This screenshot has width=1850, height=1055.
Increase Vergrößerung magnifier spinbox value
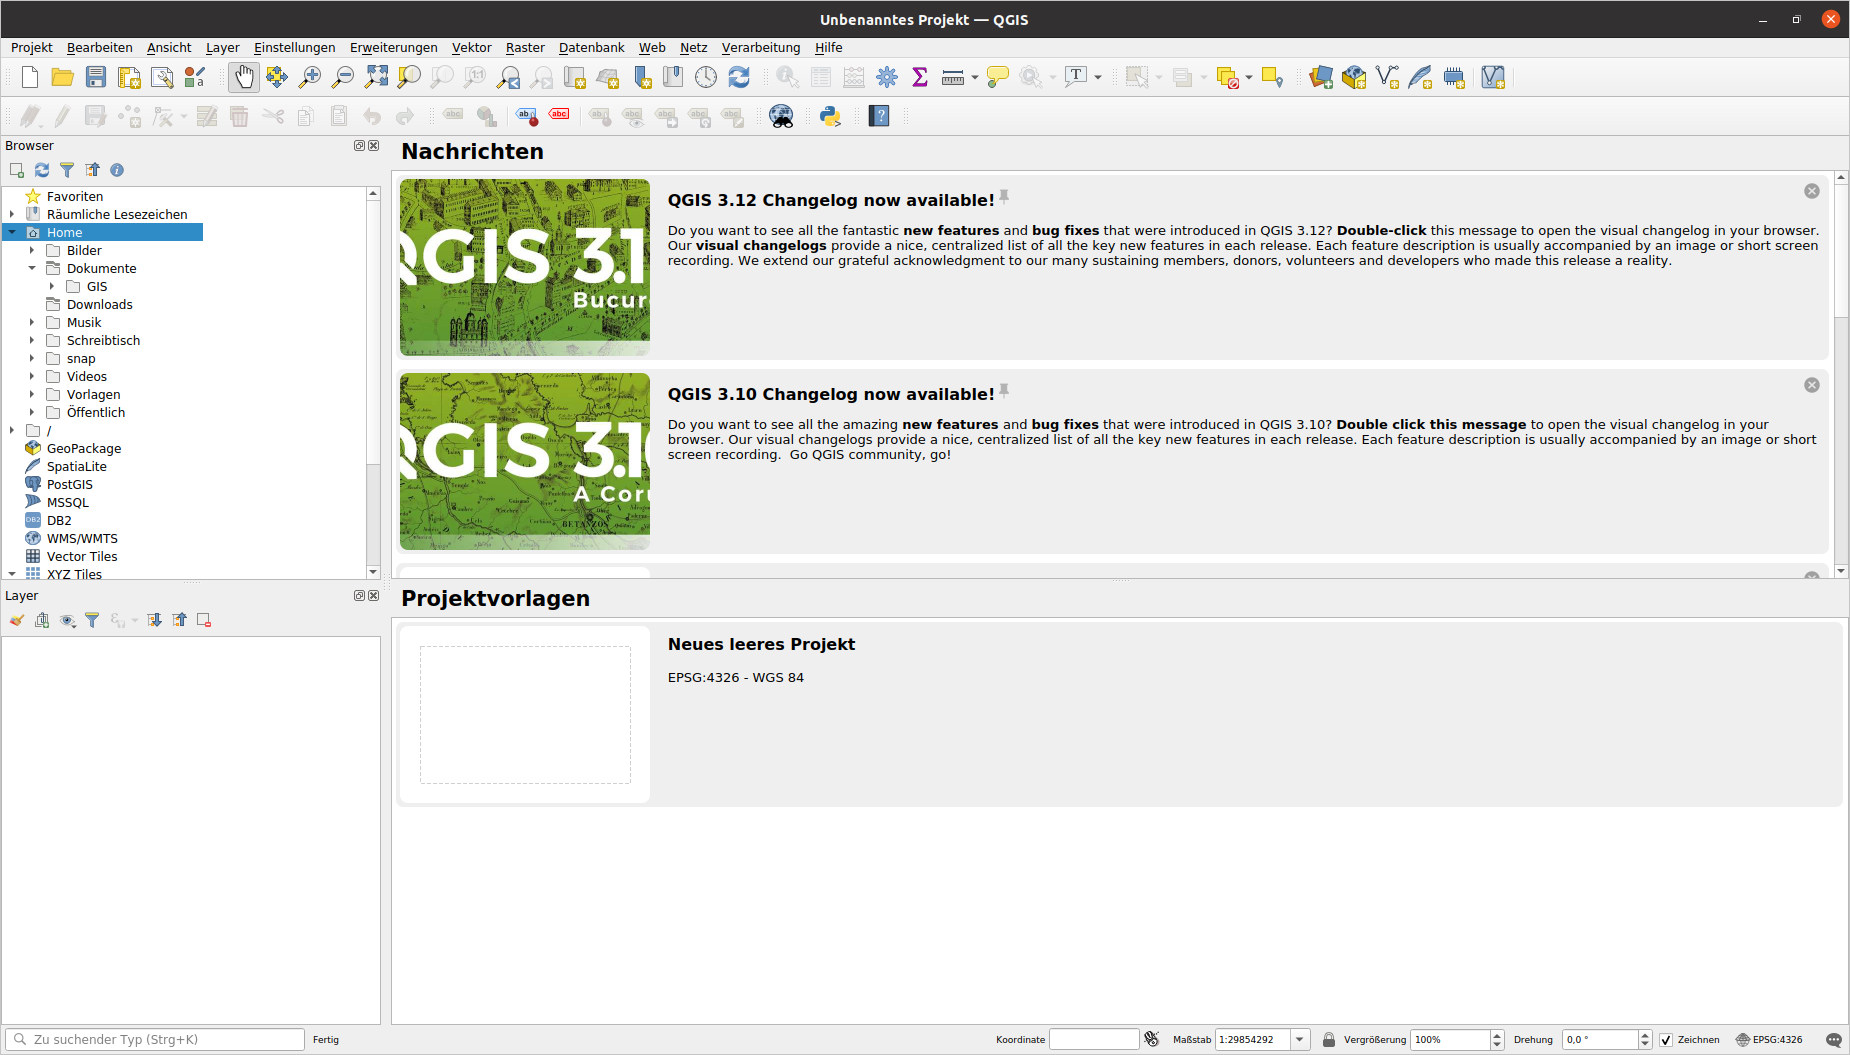pyautogui.click(x=1497, y=1035)
